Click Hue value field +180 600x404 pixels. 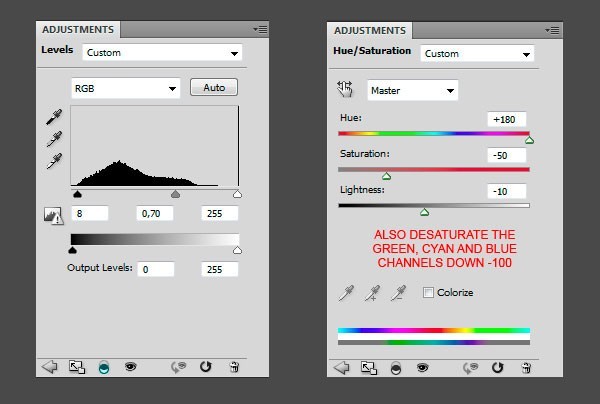point(507,119)
